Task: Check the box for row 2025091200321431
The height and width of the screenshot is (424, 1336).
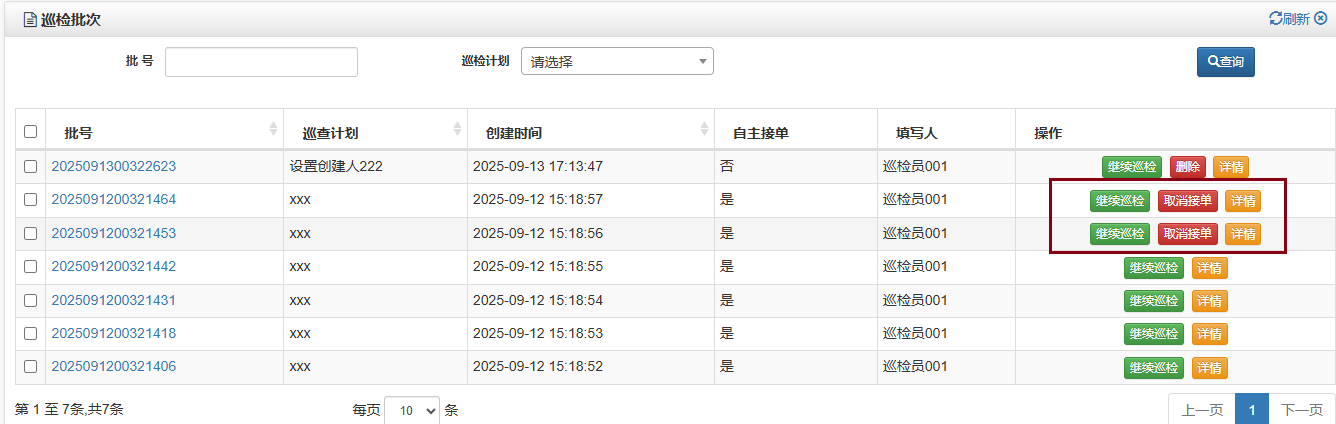Action: pos(30,300)
